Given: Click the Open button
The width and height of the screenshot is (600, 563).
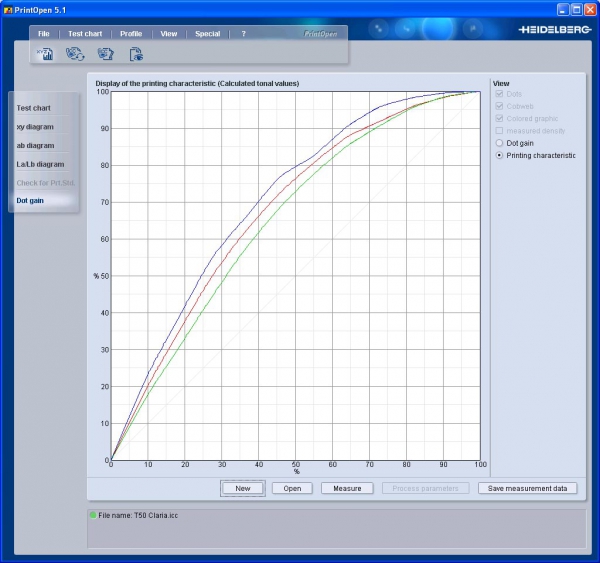Looking at the screenshot, I should (292, 488).
